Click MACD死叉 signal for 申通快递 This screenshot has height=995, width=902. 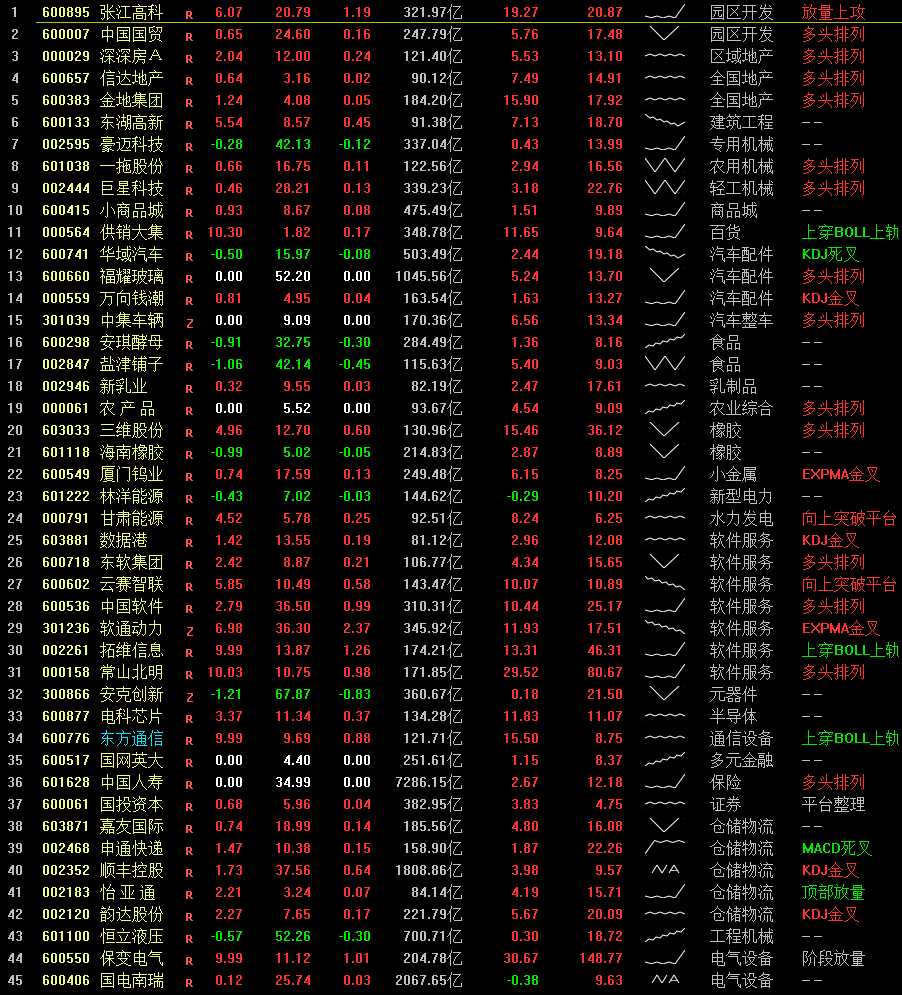(x=837, y=848)
